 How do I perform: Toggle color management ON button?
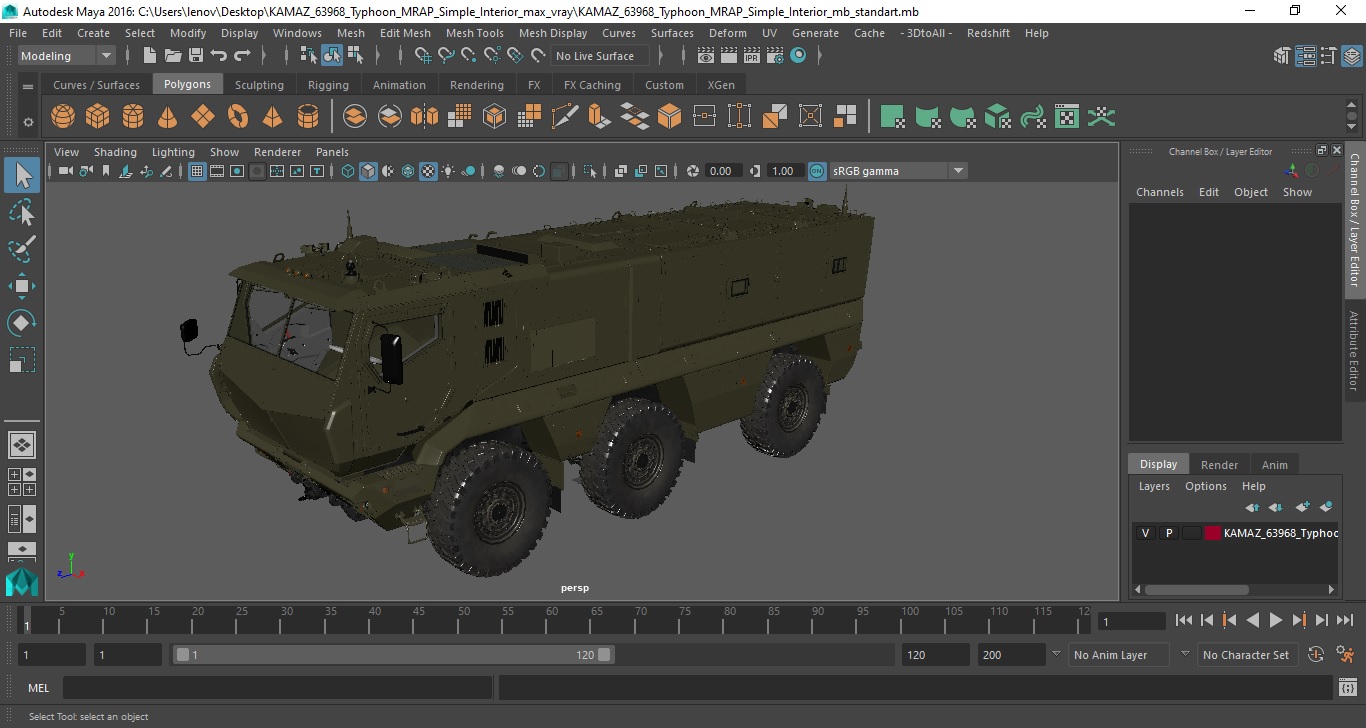pos(817,171)
